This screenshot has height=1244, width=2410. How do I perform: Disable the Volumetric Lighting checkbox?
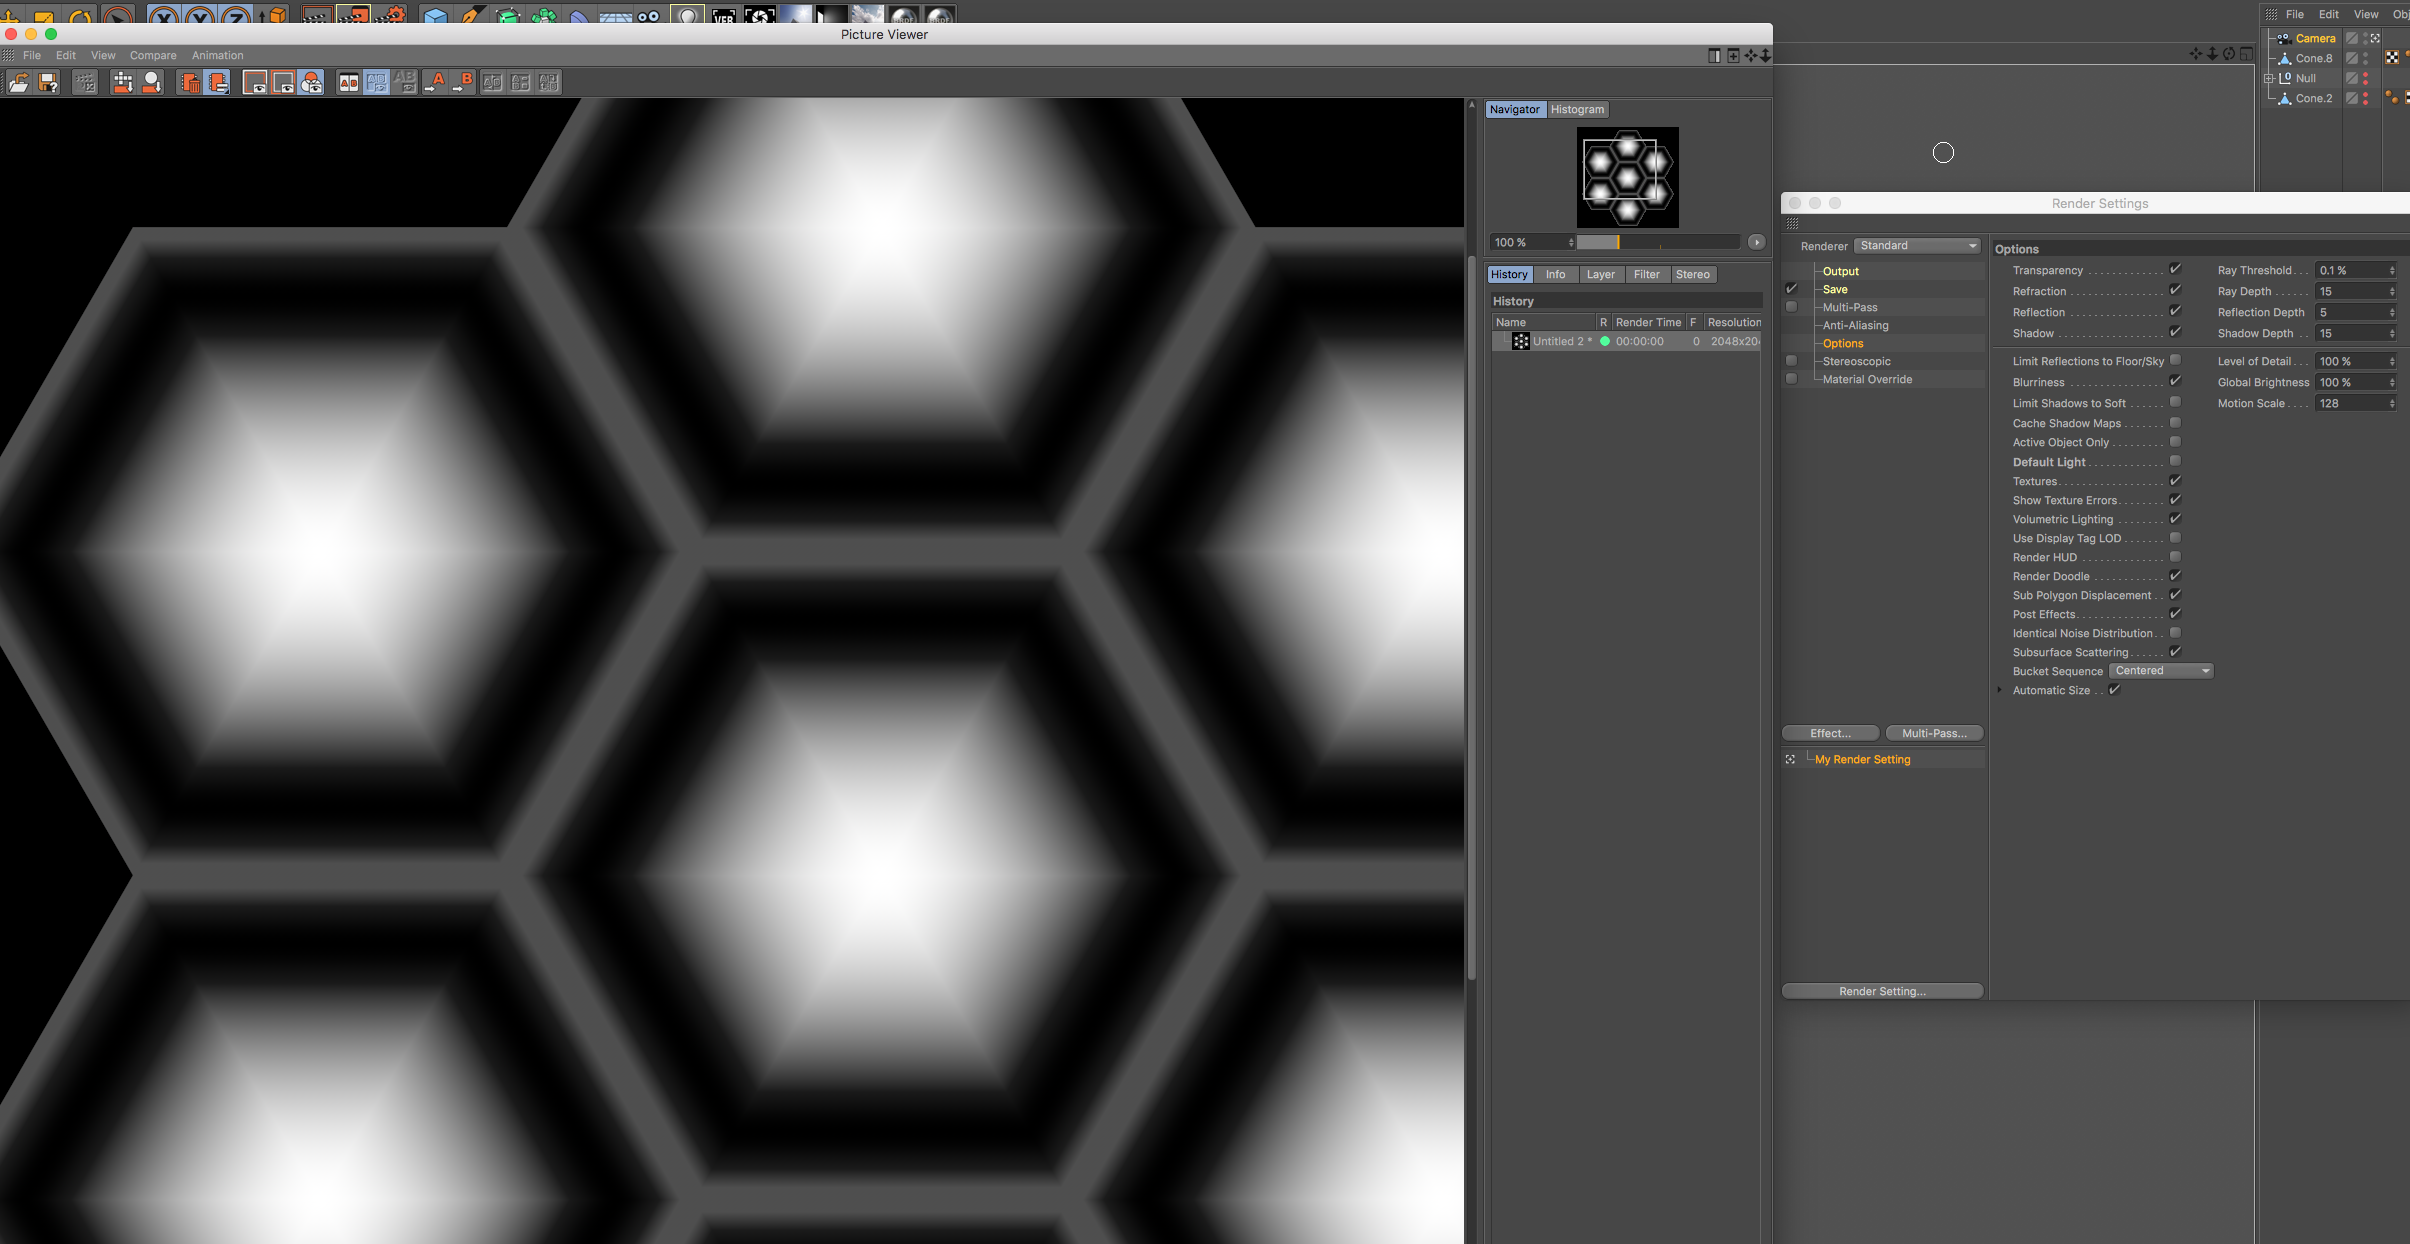tap(2174, 519)
